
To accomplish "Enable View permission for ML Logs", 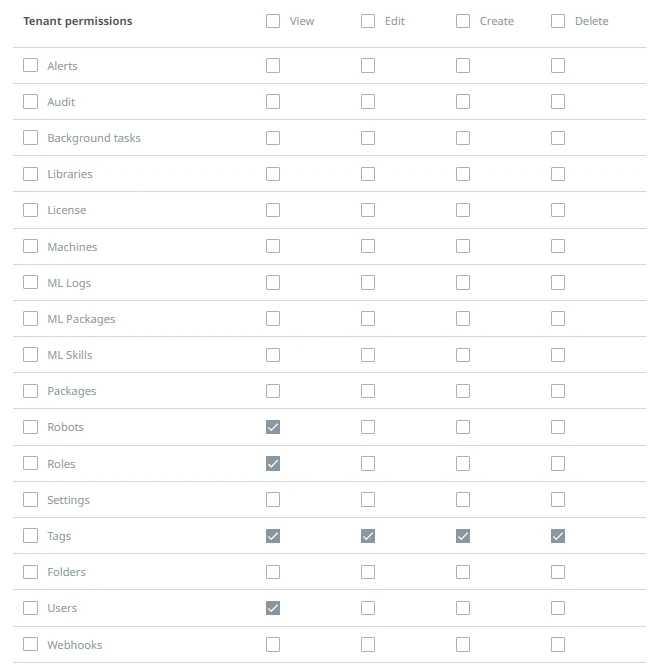I will [273, 282].
